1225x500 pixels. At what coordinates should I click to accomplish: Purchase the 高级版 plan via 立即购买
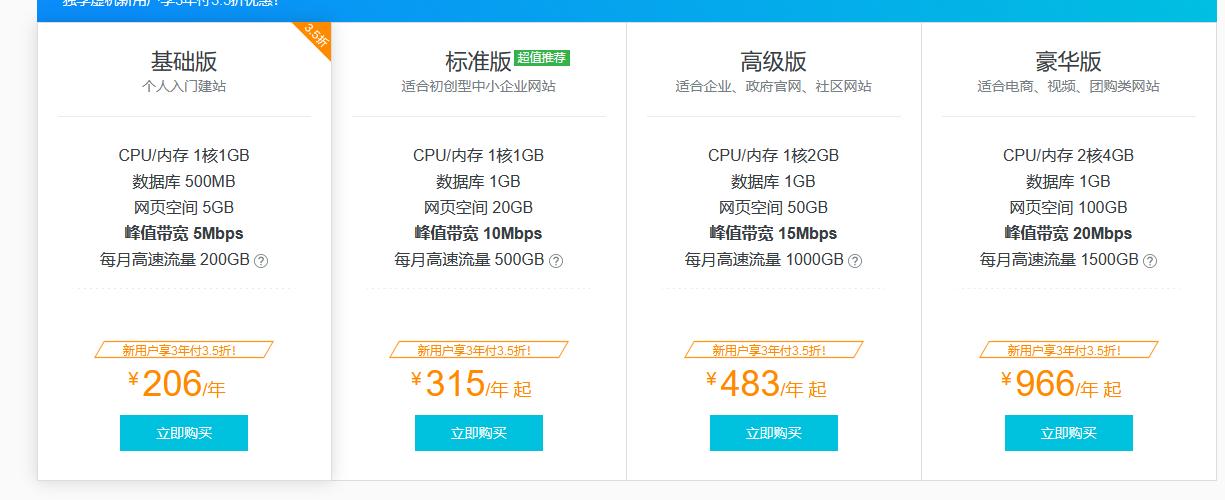coord(774,433)
